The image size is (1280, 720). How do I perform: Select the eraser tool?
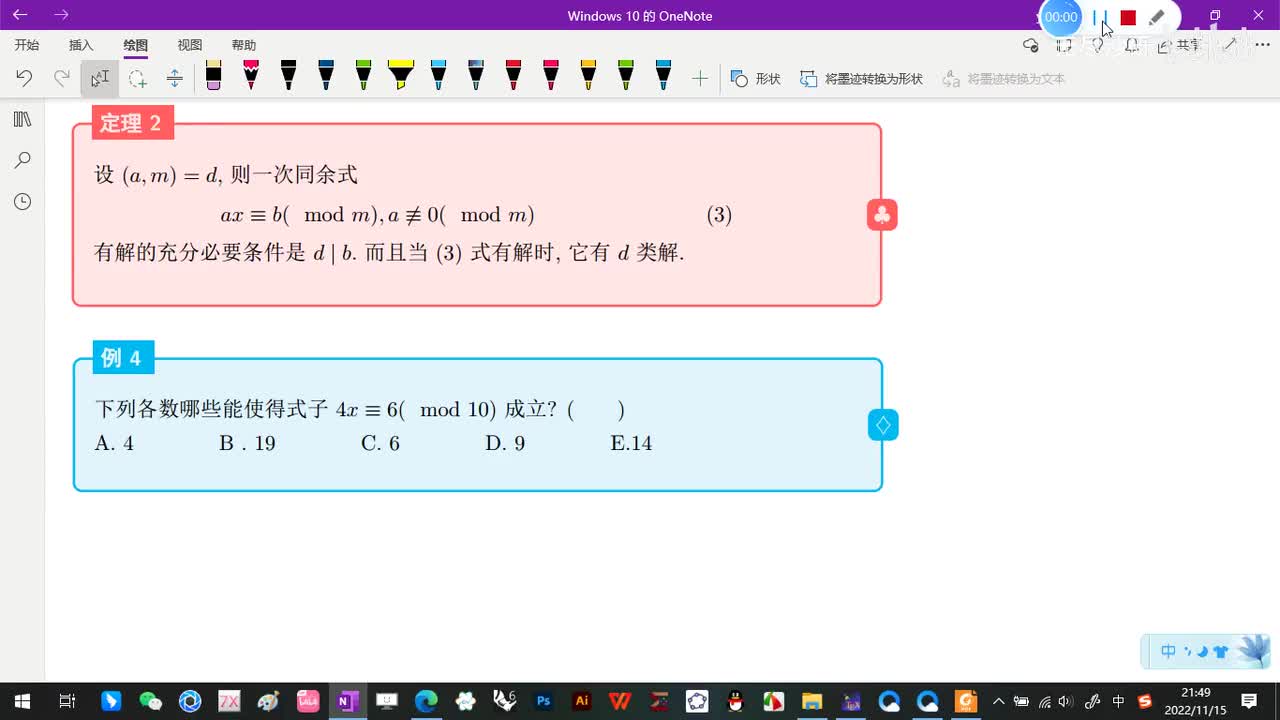click(x=213, y=75)
